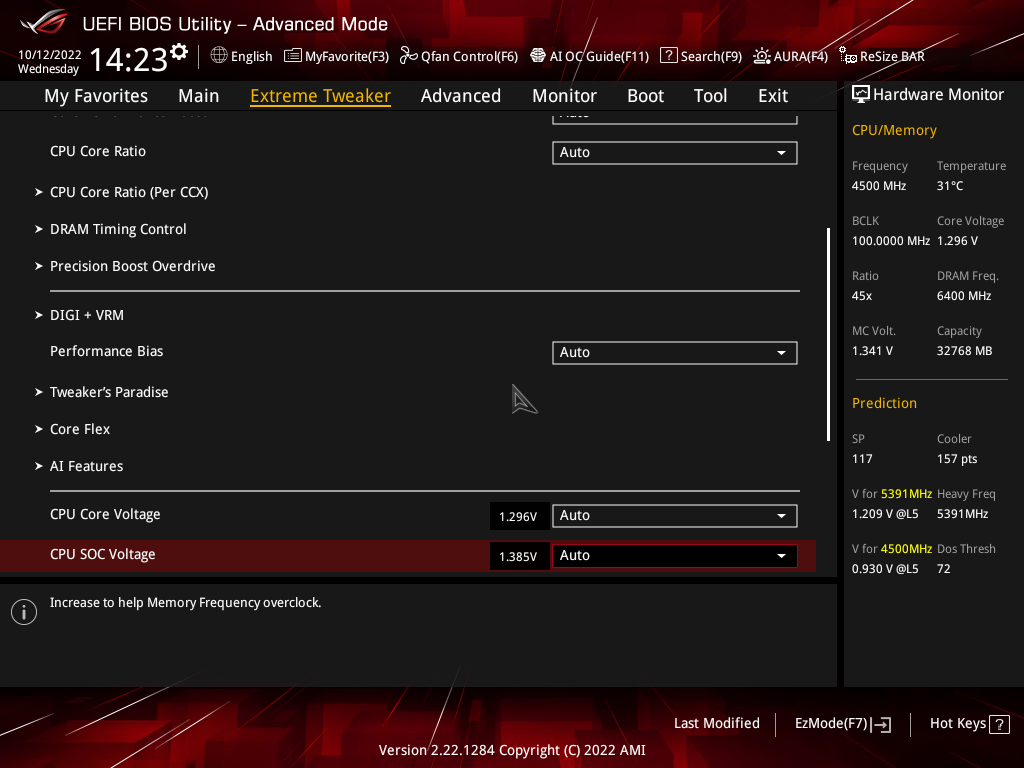The image size is (1024, 768).
Task: Open CPU SOC Voltage Auto dropdown
Action: (x=675, y=556)
